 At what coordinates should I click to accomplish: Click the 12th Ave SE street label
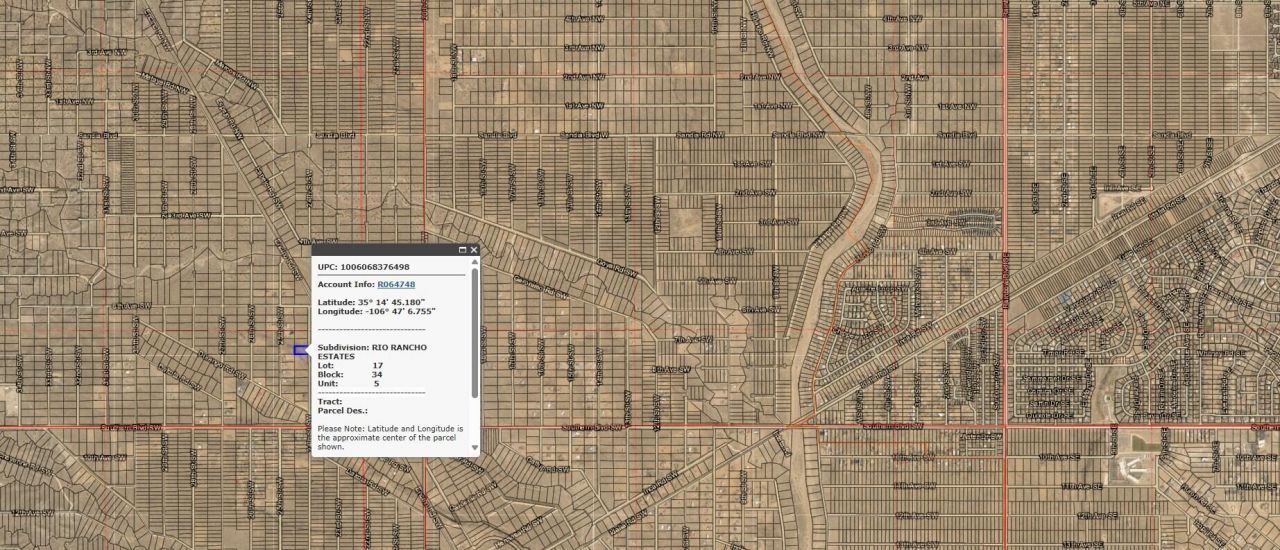tap(1097, 516)
